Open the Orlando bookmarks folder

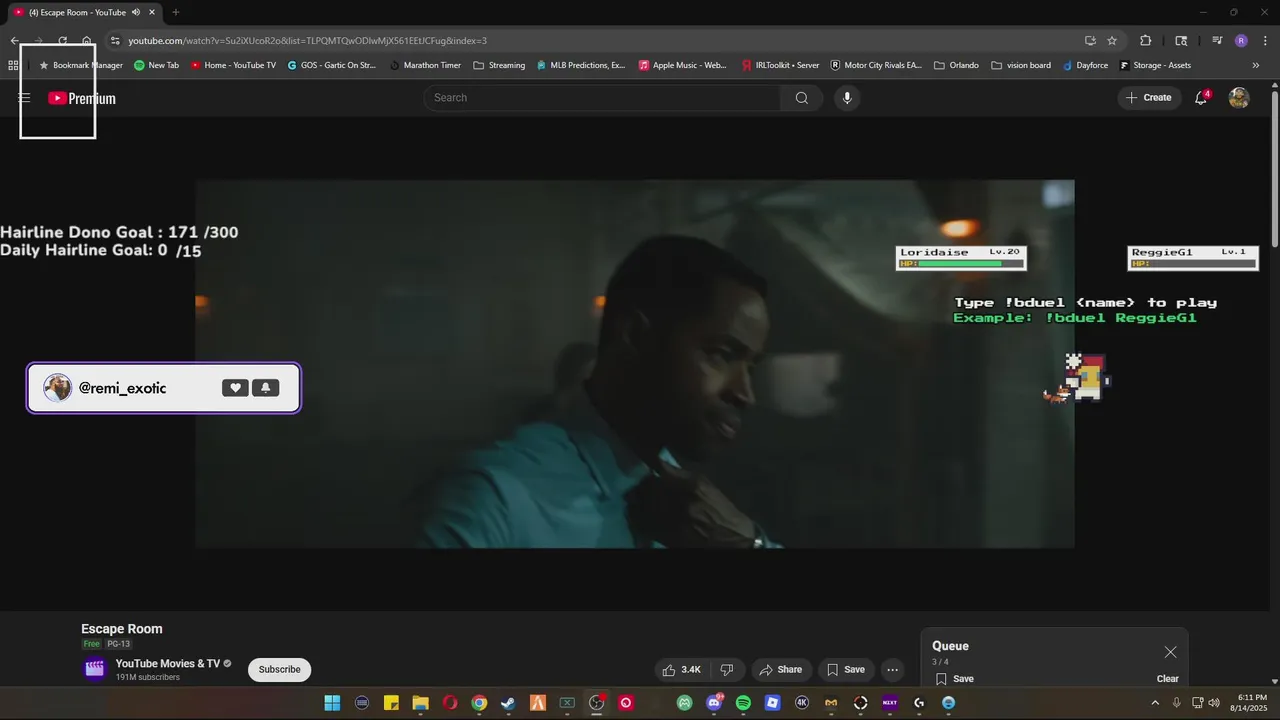(x=956, y=65)
